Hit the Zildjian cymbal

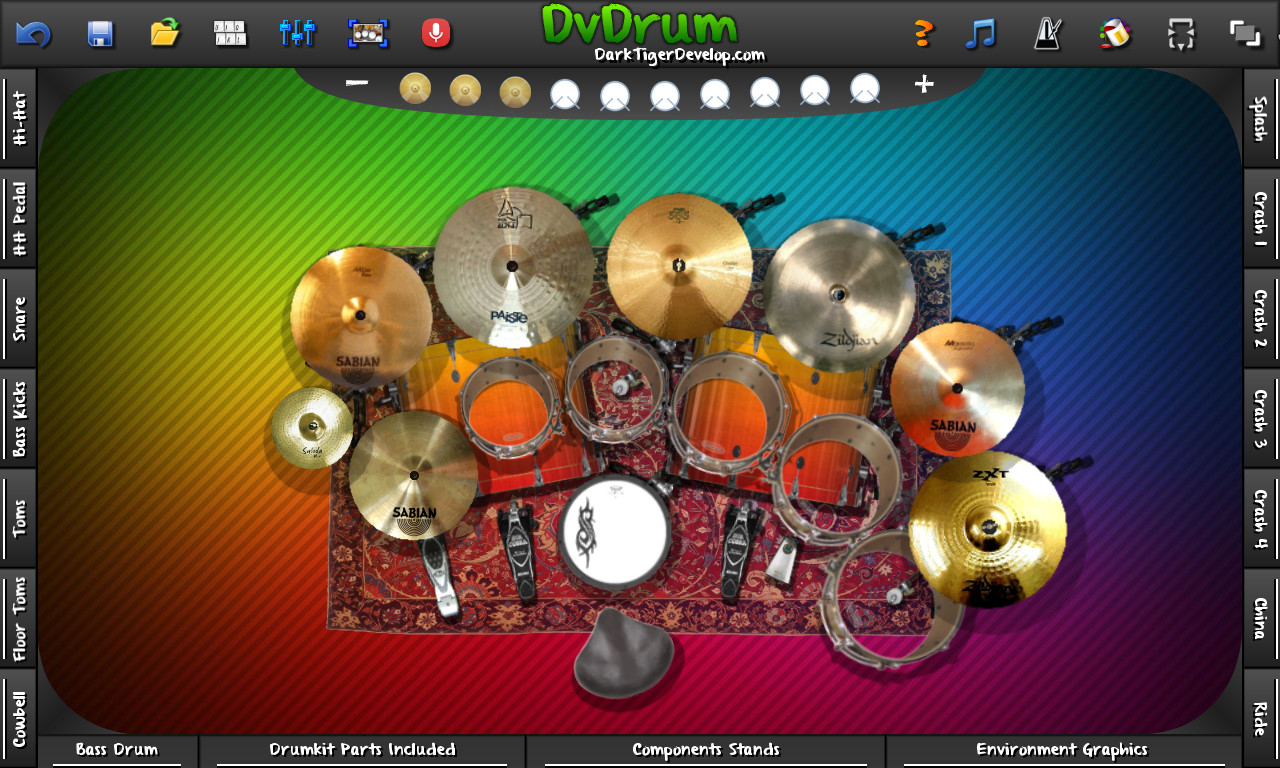(839, 295)
